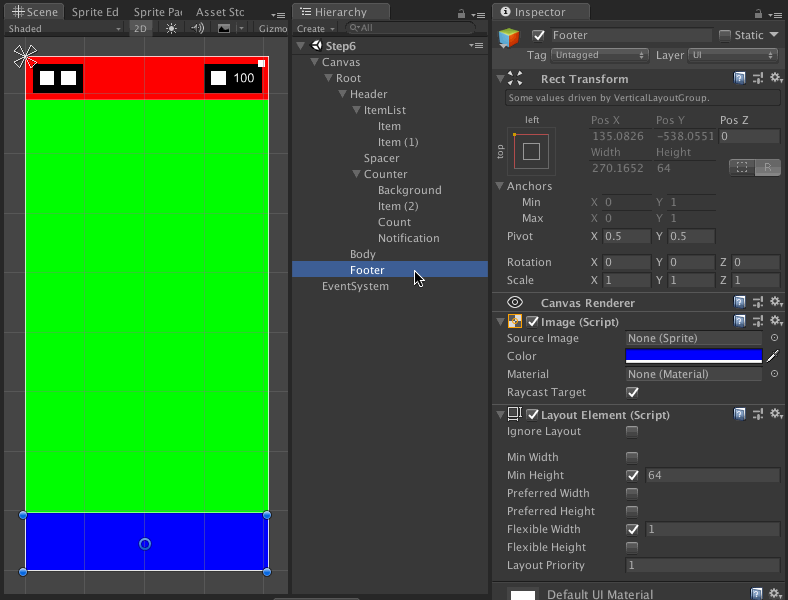Enable Ignore Layout checkbox

click(x=632, y=431)
